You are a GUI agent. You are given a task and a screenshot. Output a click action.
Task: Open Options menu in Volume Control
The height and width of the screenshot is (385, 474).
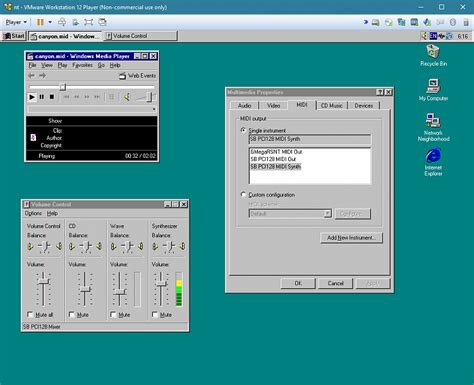click(33, 213)
